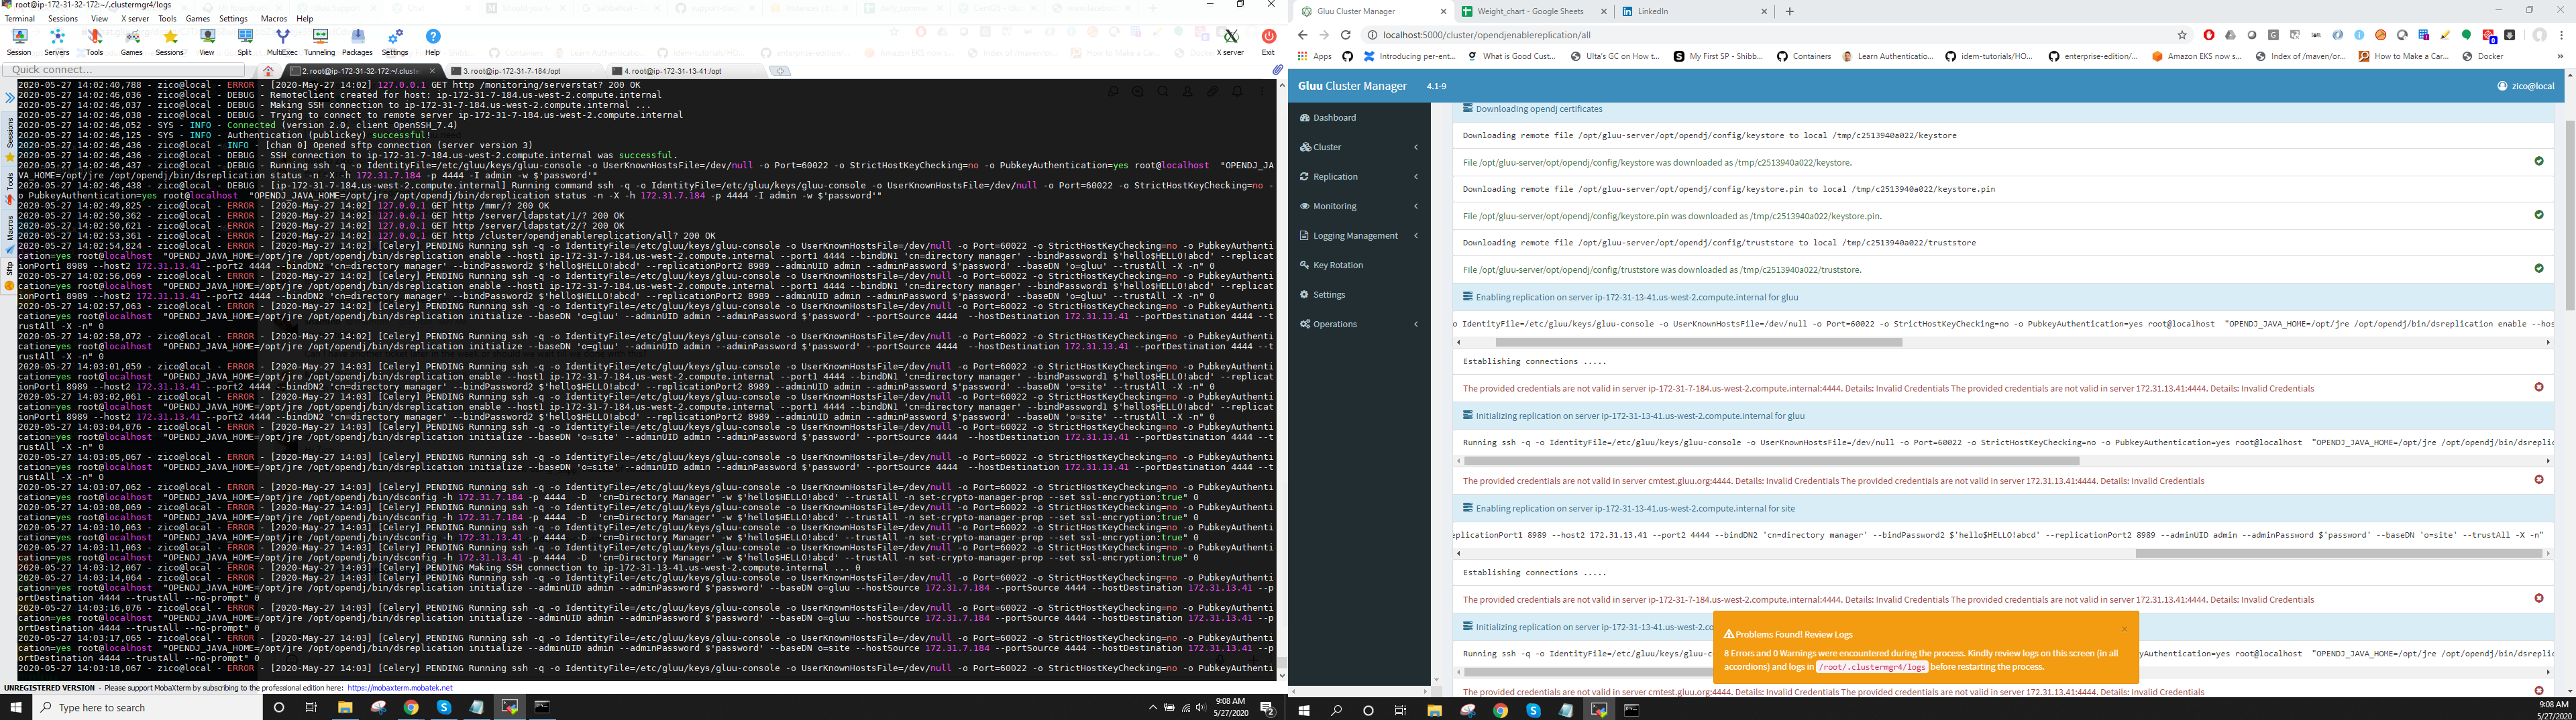This screenshot has height=720, width=2576.
Task: Click the blue Help toolbar icon
Action: point(433,41)
